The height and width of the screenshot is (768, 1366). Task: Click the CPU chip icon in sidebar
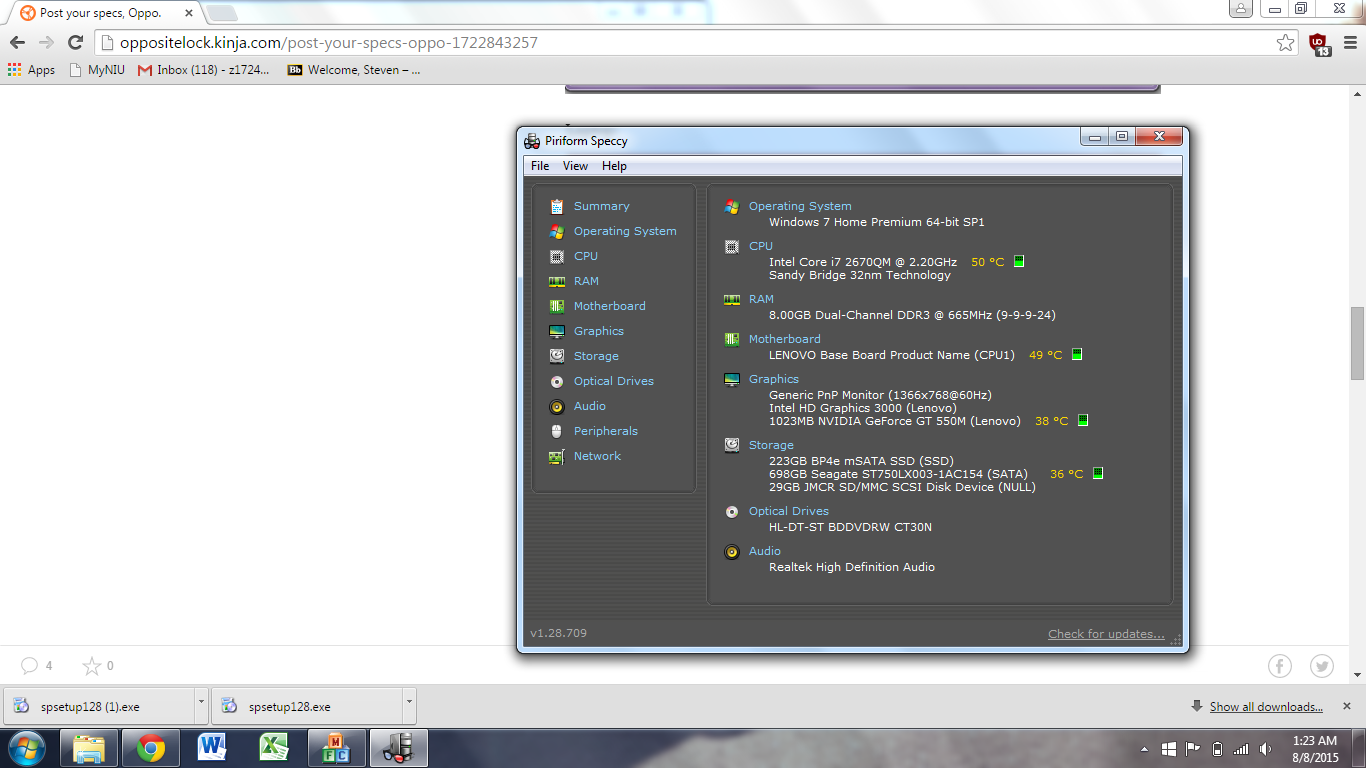tap(557, 256)
